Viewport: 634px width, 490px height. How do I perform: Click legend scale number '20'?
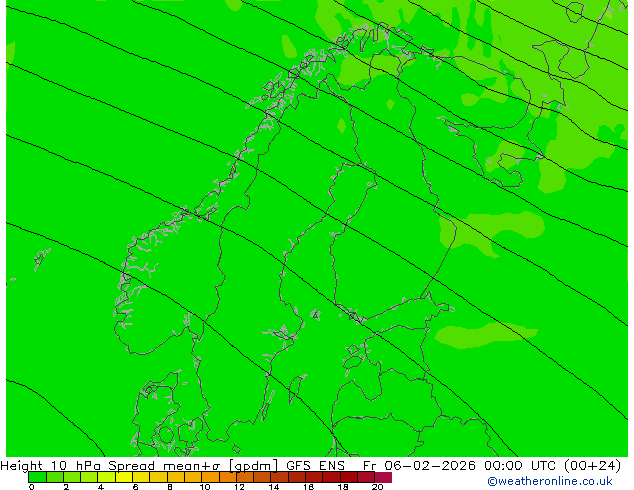pyautogui.click(x=377, y=487)
